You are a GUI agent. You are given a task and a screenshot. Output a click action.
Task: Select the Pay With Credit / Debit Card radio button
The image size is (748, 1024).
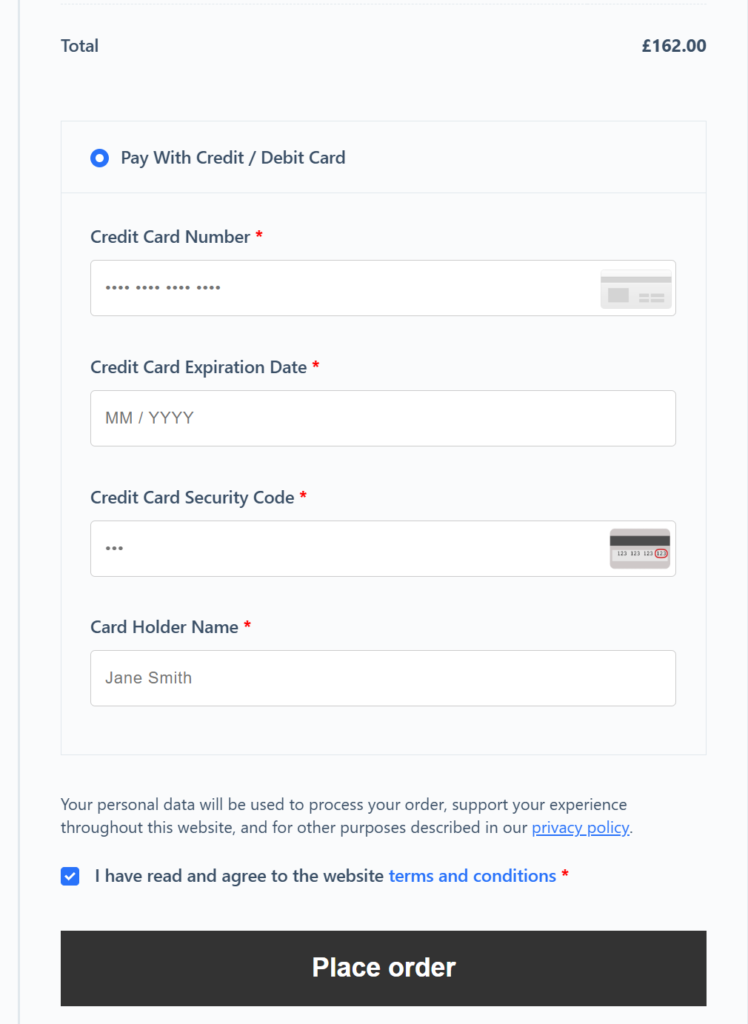tap(99, 158)
